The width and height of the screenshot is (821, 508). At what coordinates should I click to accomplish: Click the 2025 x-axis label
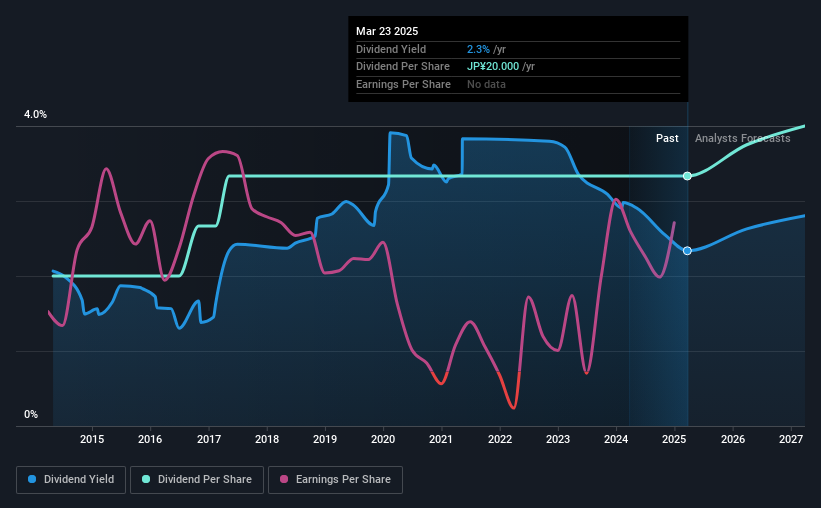[x=674, y=439]
